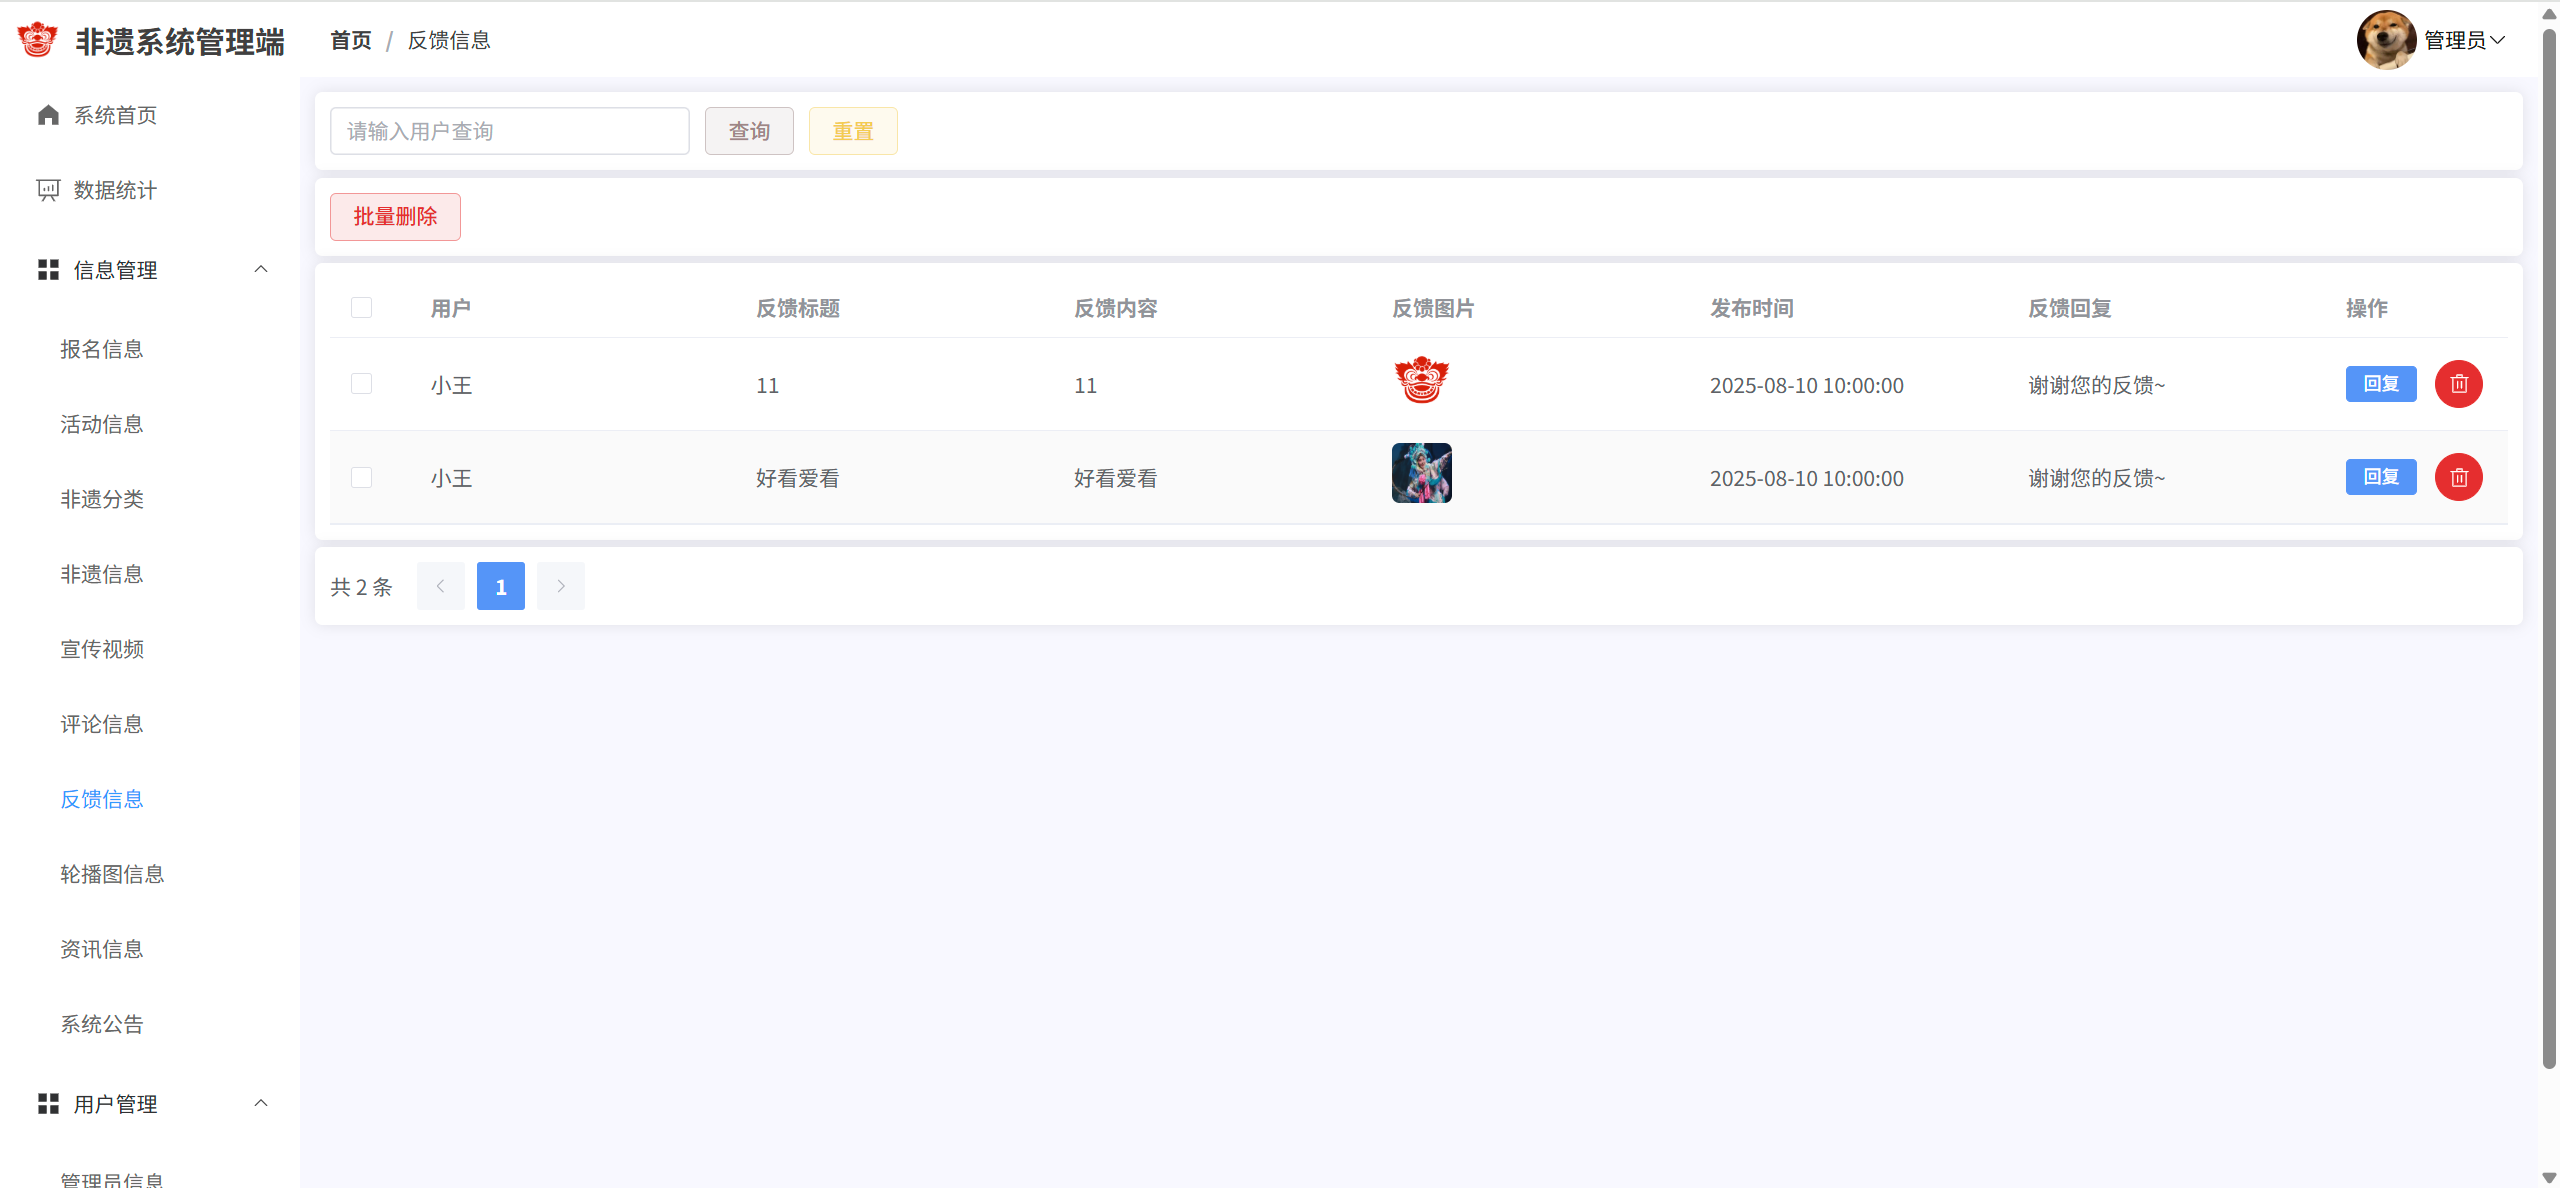Click the grid icon beside 信息管理
The width and height of the screenshot is (2560, 1188).
click(48, 270)
